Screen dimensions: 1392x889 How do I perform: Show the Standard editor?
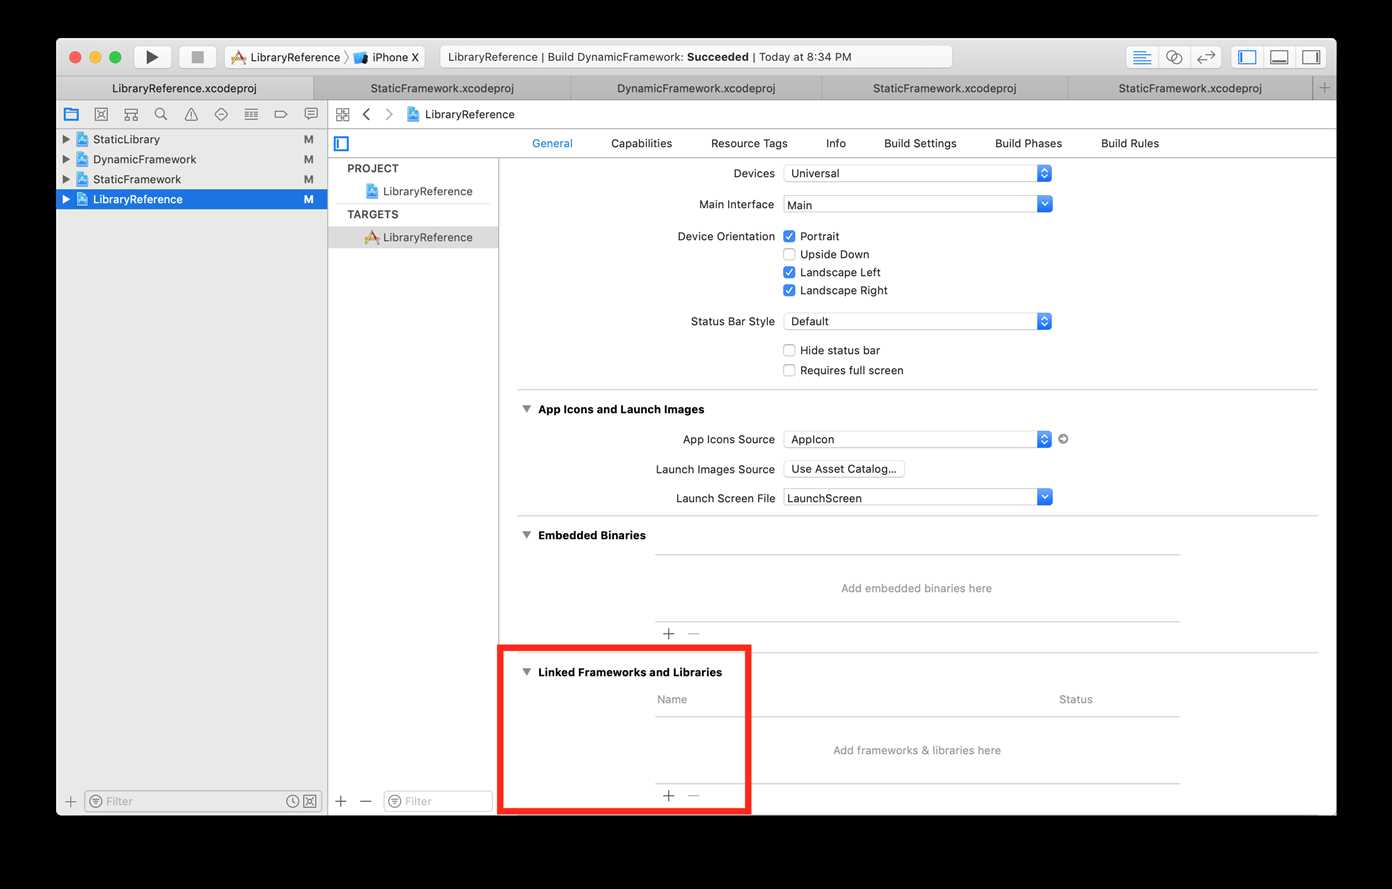pos(1142,57)
